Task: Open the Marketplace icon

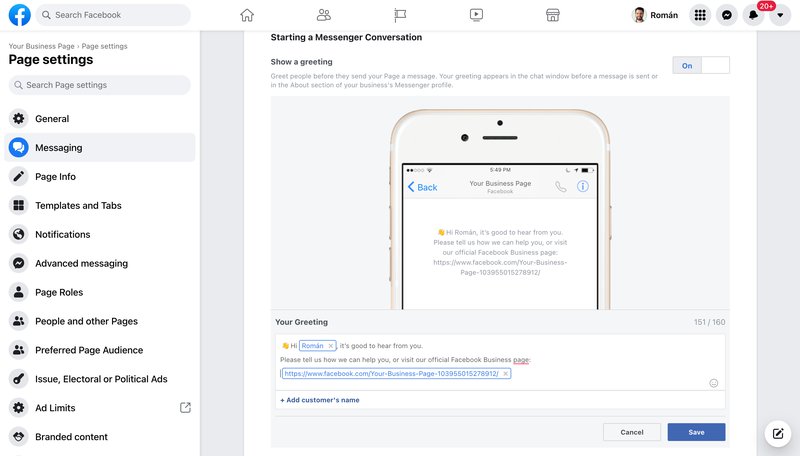Action: tap(553, 15)
